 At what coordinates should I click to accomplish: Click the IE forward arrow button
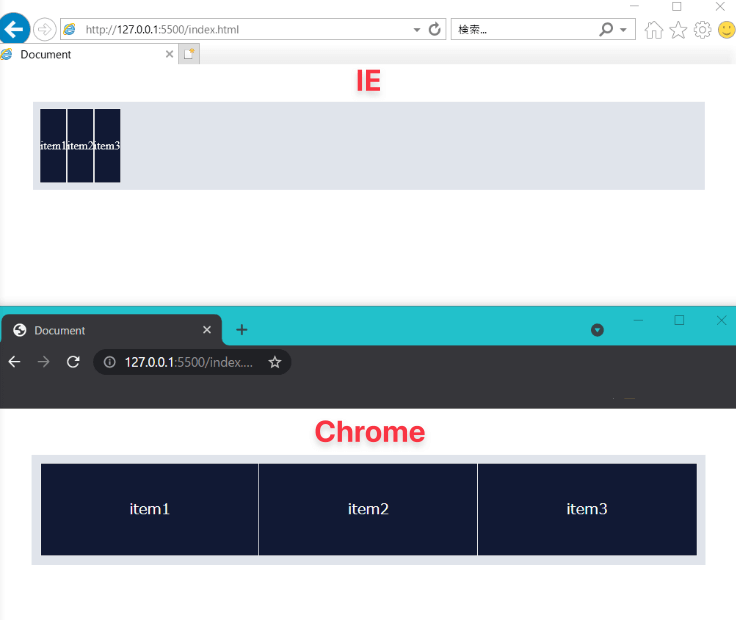click(x=45, y=30)
